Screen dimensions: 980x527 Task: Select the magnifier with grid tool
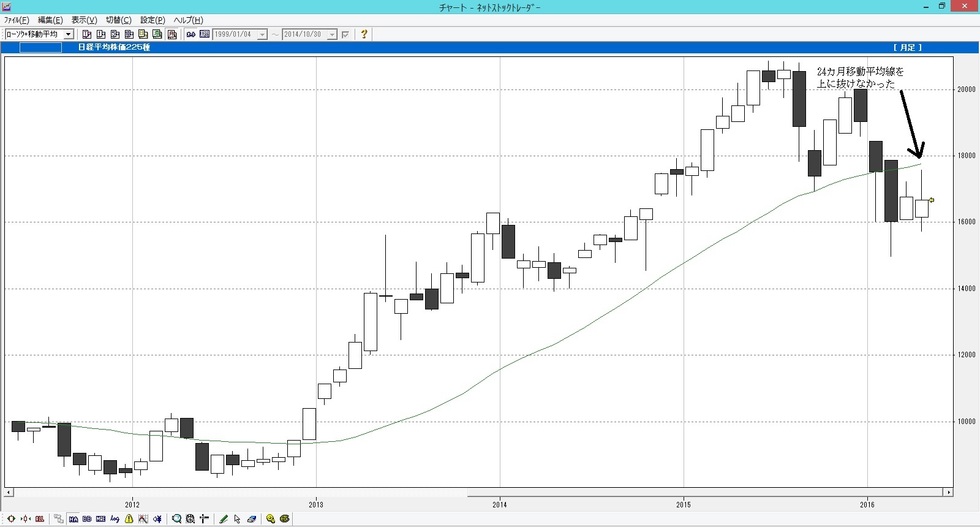(191, 519)
